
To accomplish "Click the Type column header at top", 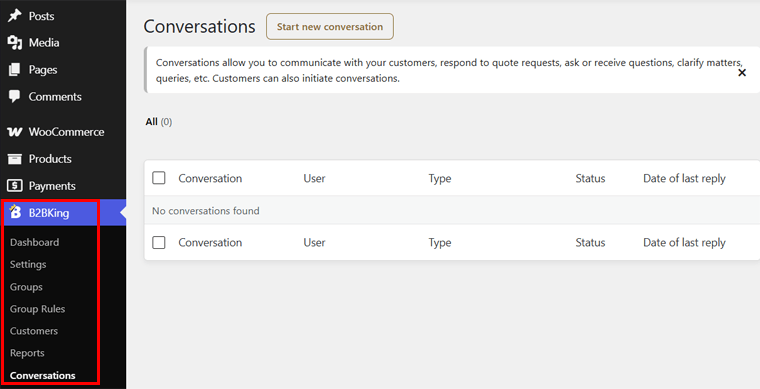I will [x=440, y=179].
